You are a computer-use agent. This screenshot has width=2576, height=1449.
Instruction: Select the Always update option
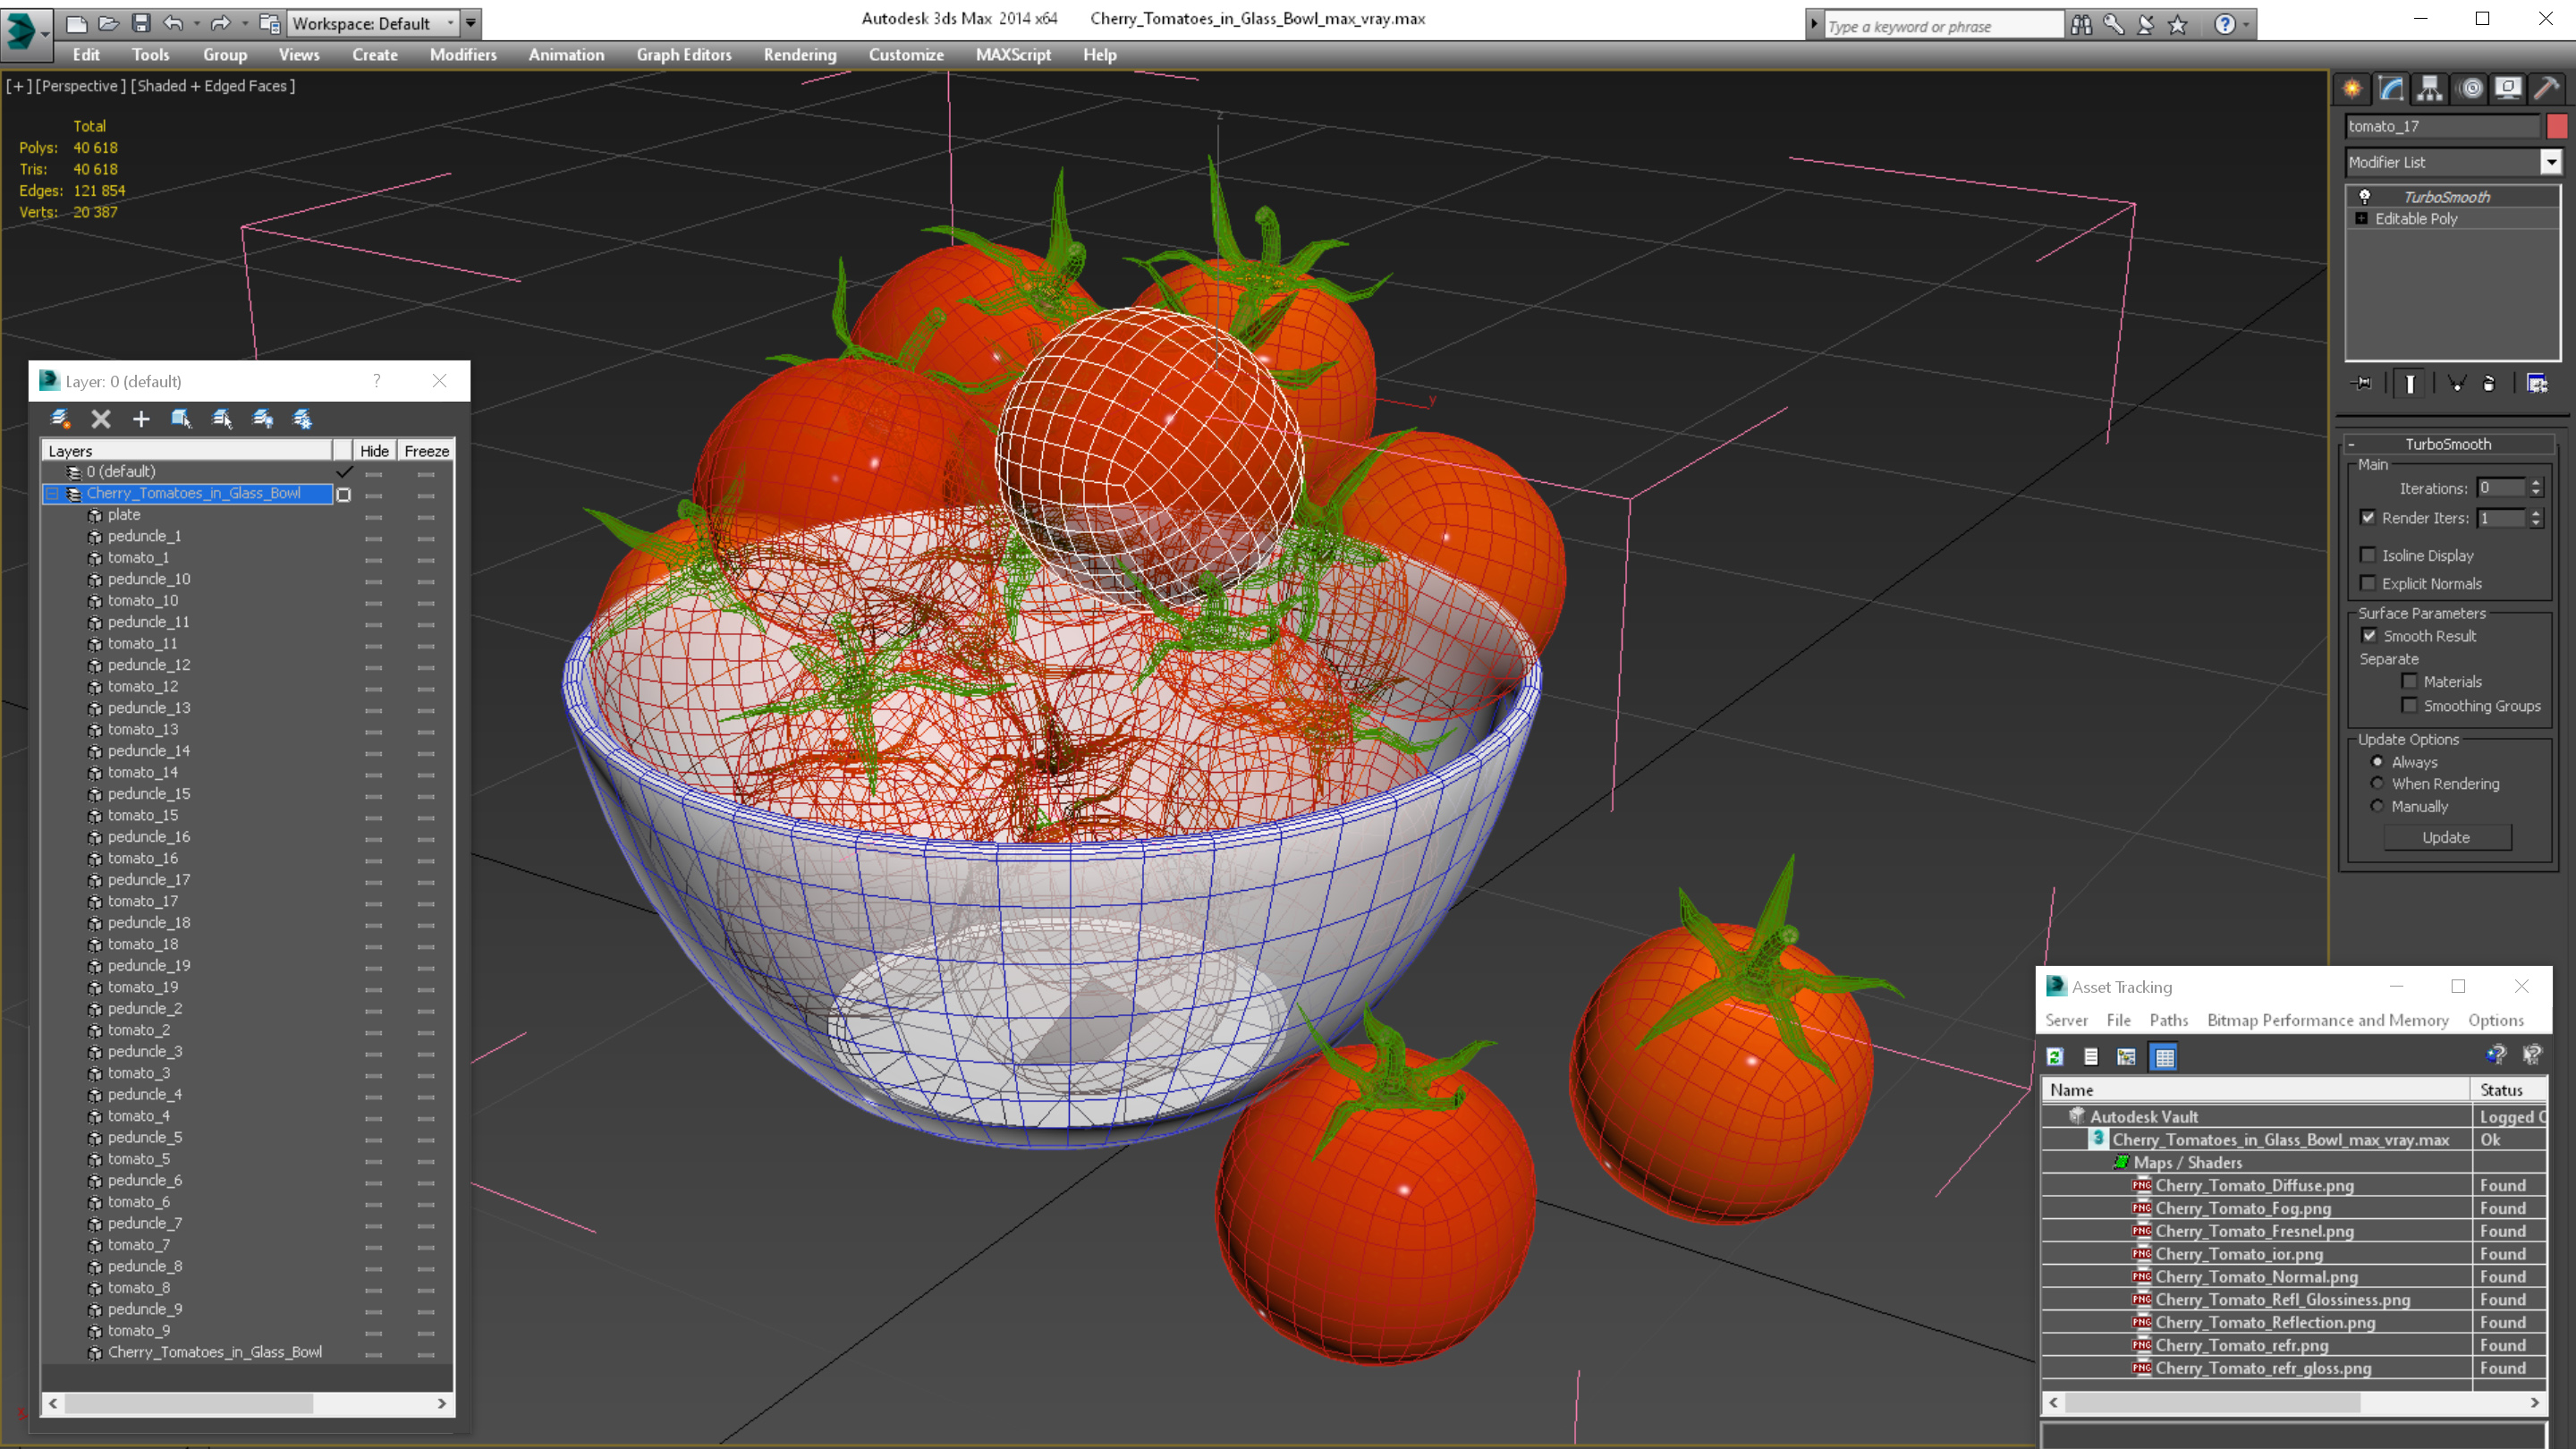coord(2377,762)
